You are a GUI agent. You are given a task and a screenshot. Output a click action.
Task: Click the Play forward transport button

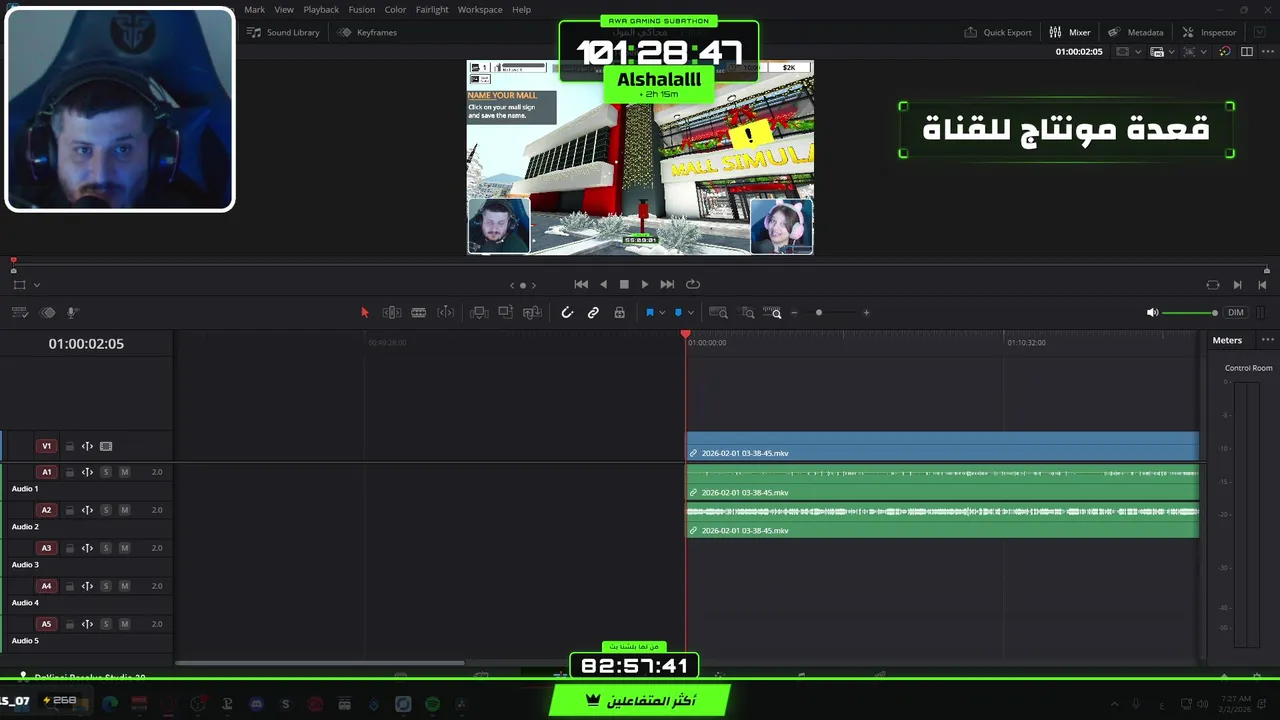coord(645,285)
